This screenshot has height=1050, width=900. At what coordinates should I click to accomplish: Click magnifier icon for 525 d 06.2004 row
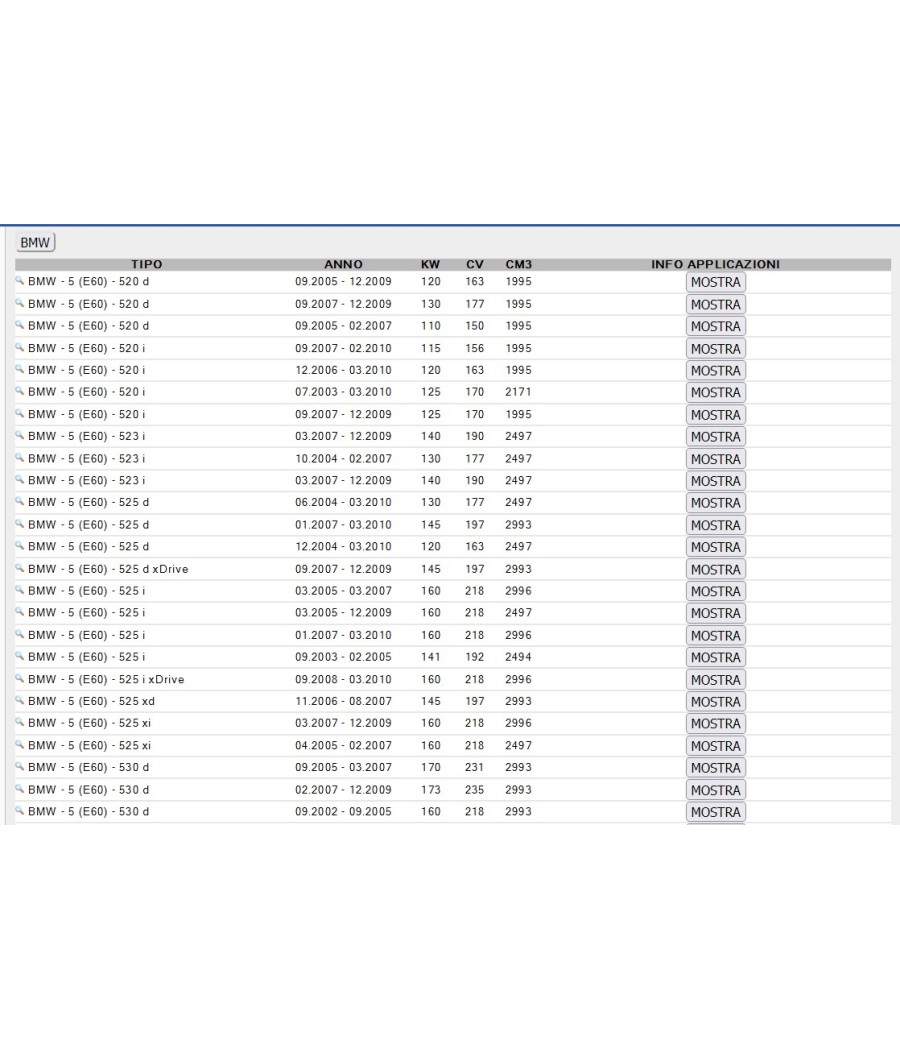[x=20, y=502]
